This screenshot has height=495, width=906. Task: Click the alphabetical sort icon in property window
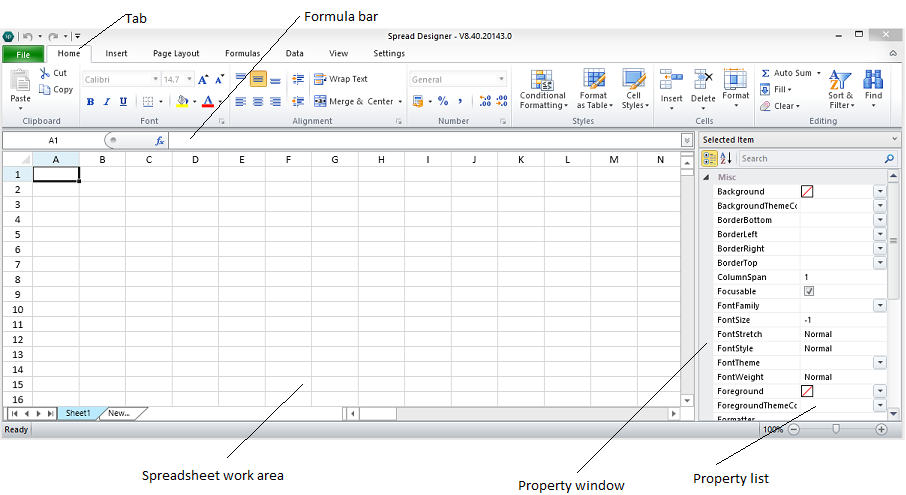click(x=727, y=158)
